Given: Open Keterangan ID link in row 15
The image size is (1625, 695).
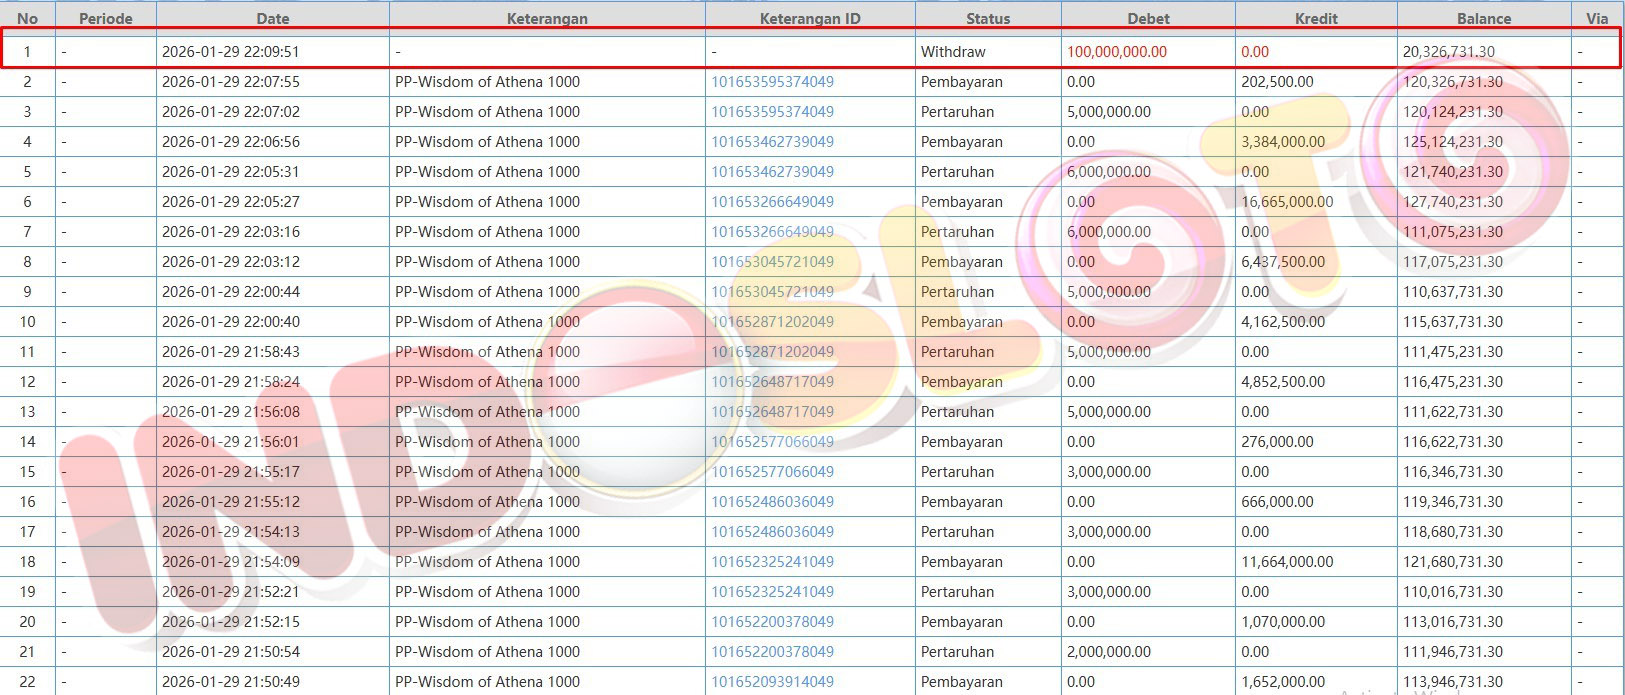Looking at the screenshot, I should point(772,472).
